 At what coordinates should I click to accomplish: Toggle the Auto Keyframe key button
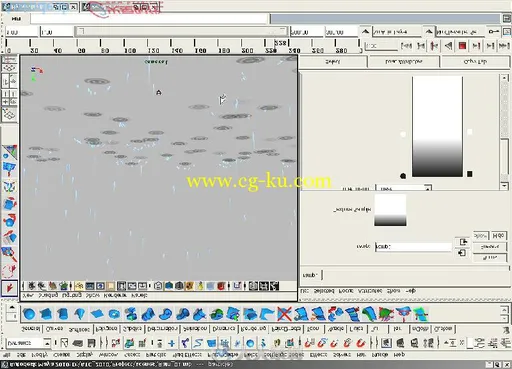(x=493, y=32)
